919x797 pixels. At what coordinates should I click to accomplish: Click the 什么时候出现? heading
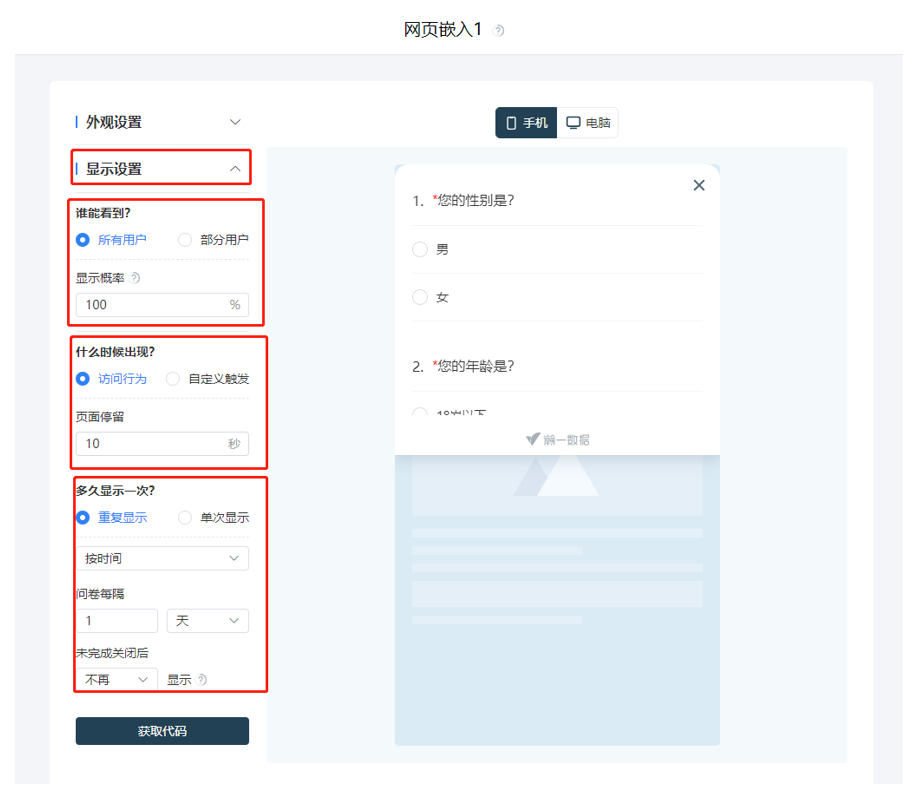pos(115,352)
